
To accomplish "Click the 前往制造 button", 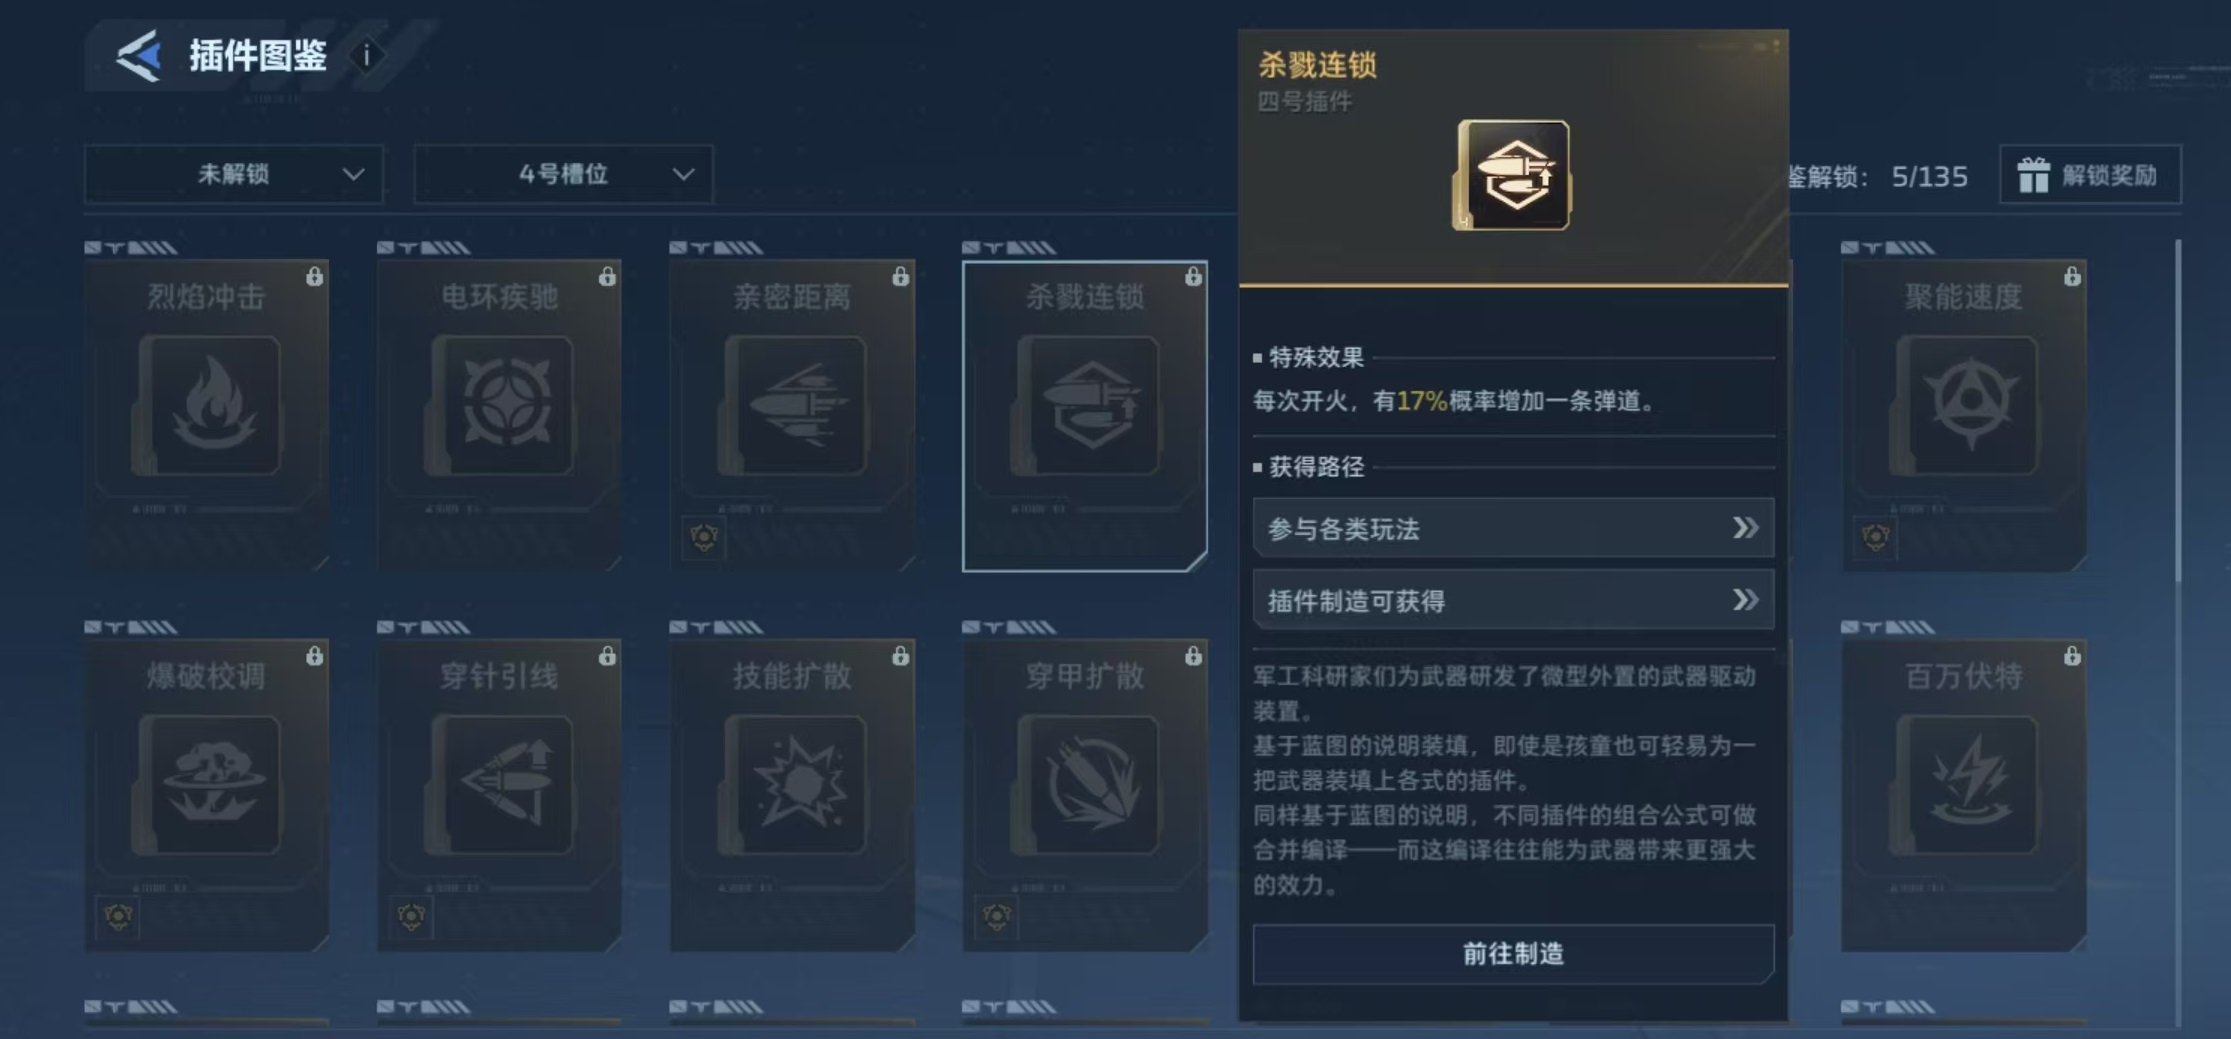I will (1513, 954).
